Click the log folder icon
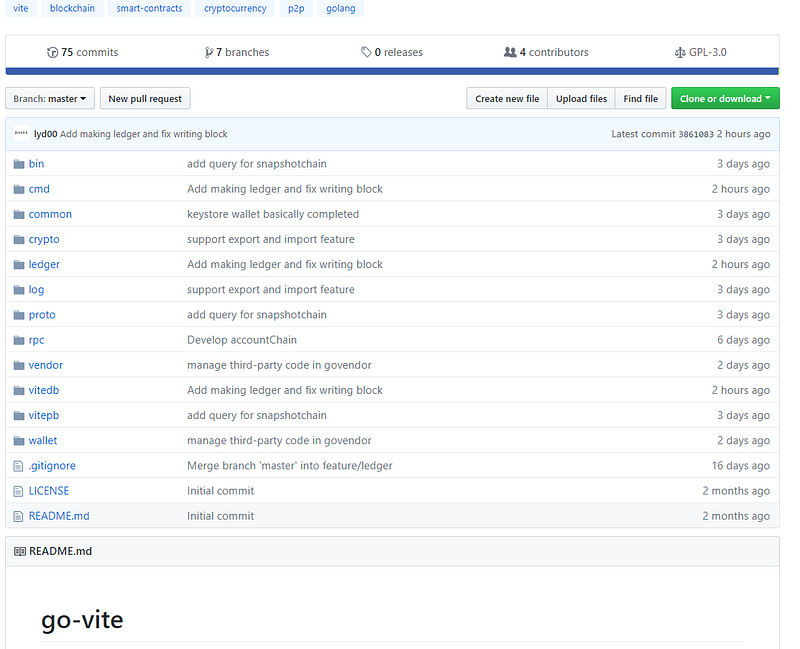This screenshot has width=800, height=649. click(x=19, y=290)
